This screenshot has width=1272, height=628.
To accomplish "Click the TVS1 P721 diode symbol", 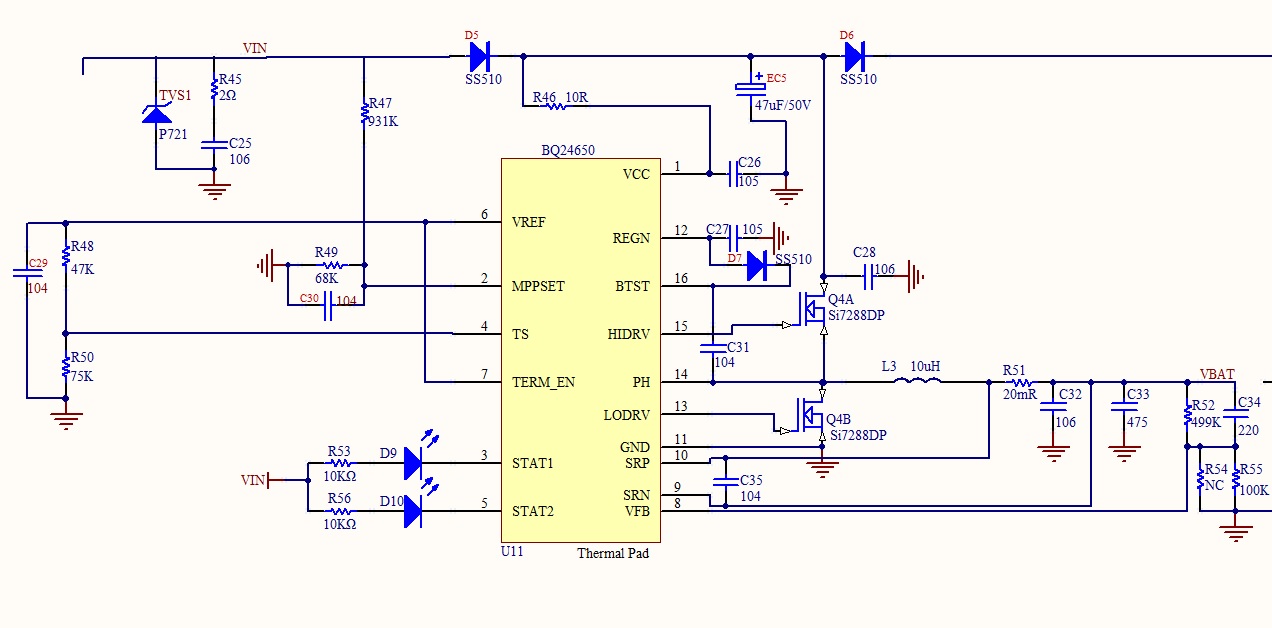I will (157, 114).
